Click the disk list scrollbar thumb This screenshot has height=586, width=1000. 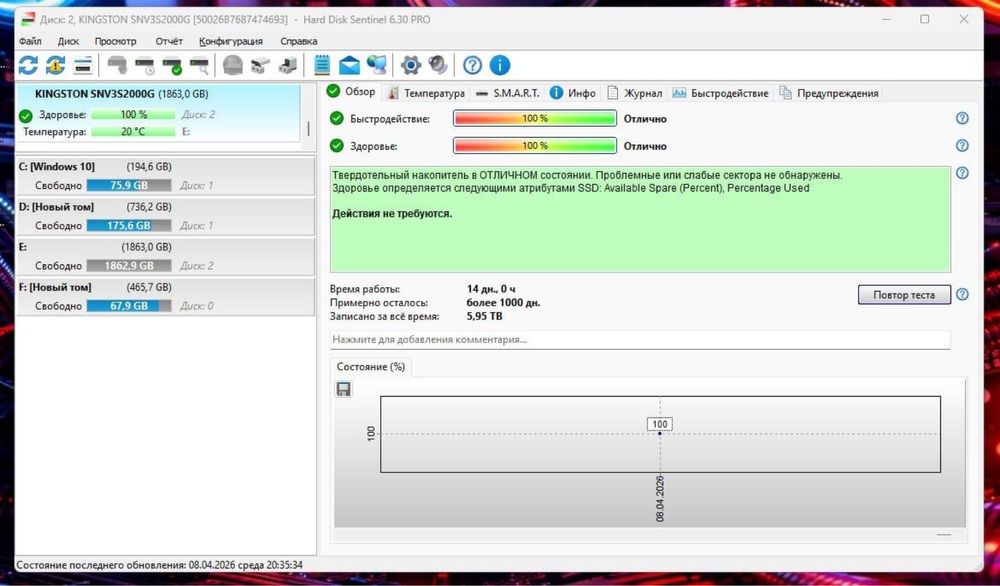(309, 128)
